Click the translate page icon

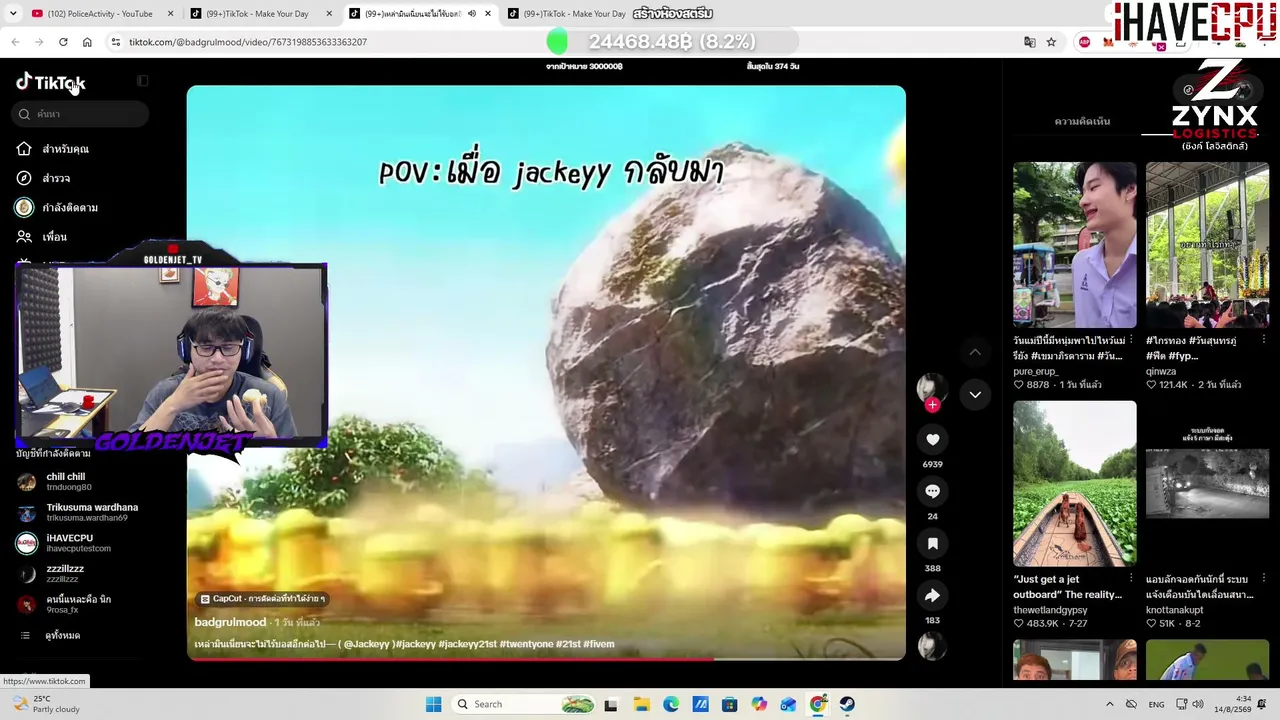(1029, 42)
